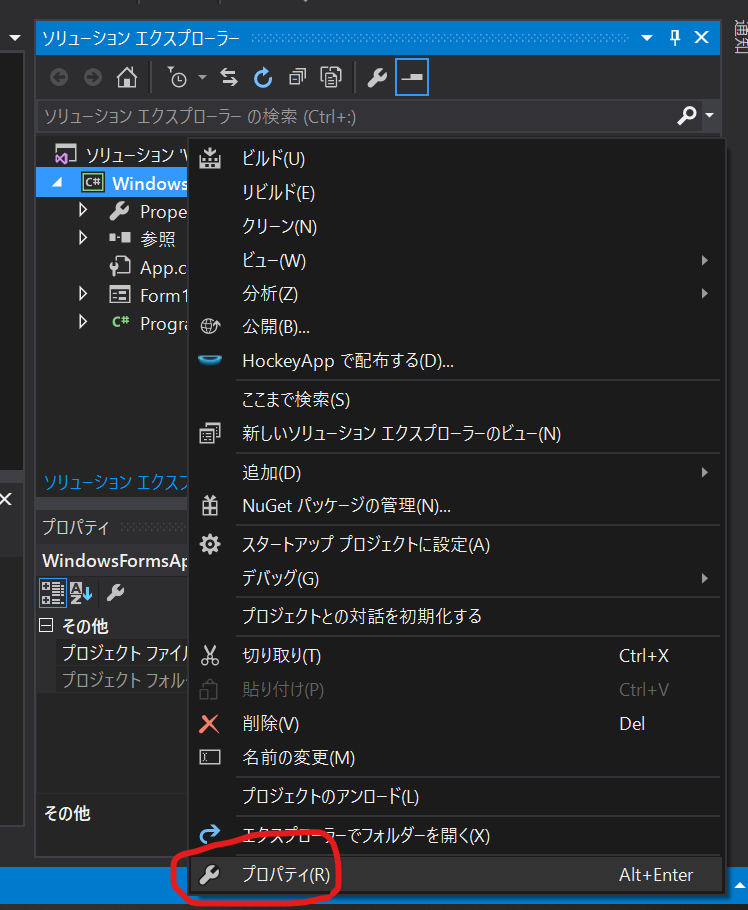
Task: Toggle auto-hide pin for Solution Explorer
Action: coord(675,38)
